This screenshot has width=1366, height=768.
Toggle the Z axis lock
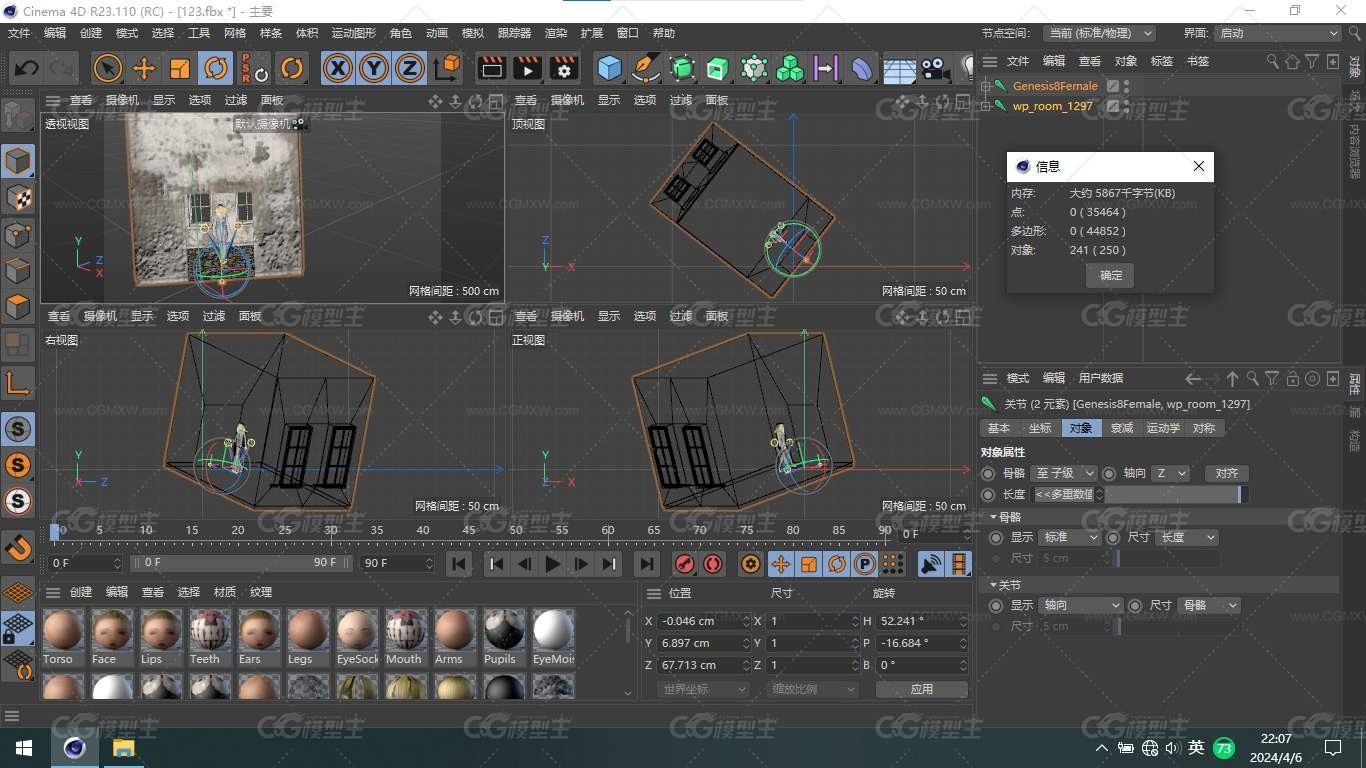[x=410, y=68]
